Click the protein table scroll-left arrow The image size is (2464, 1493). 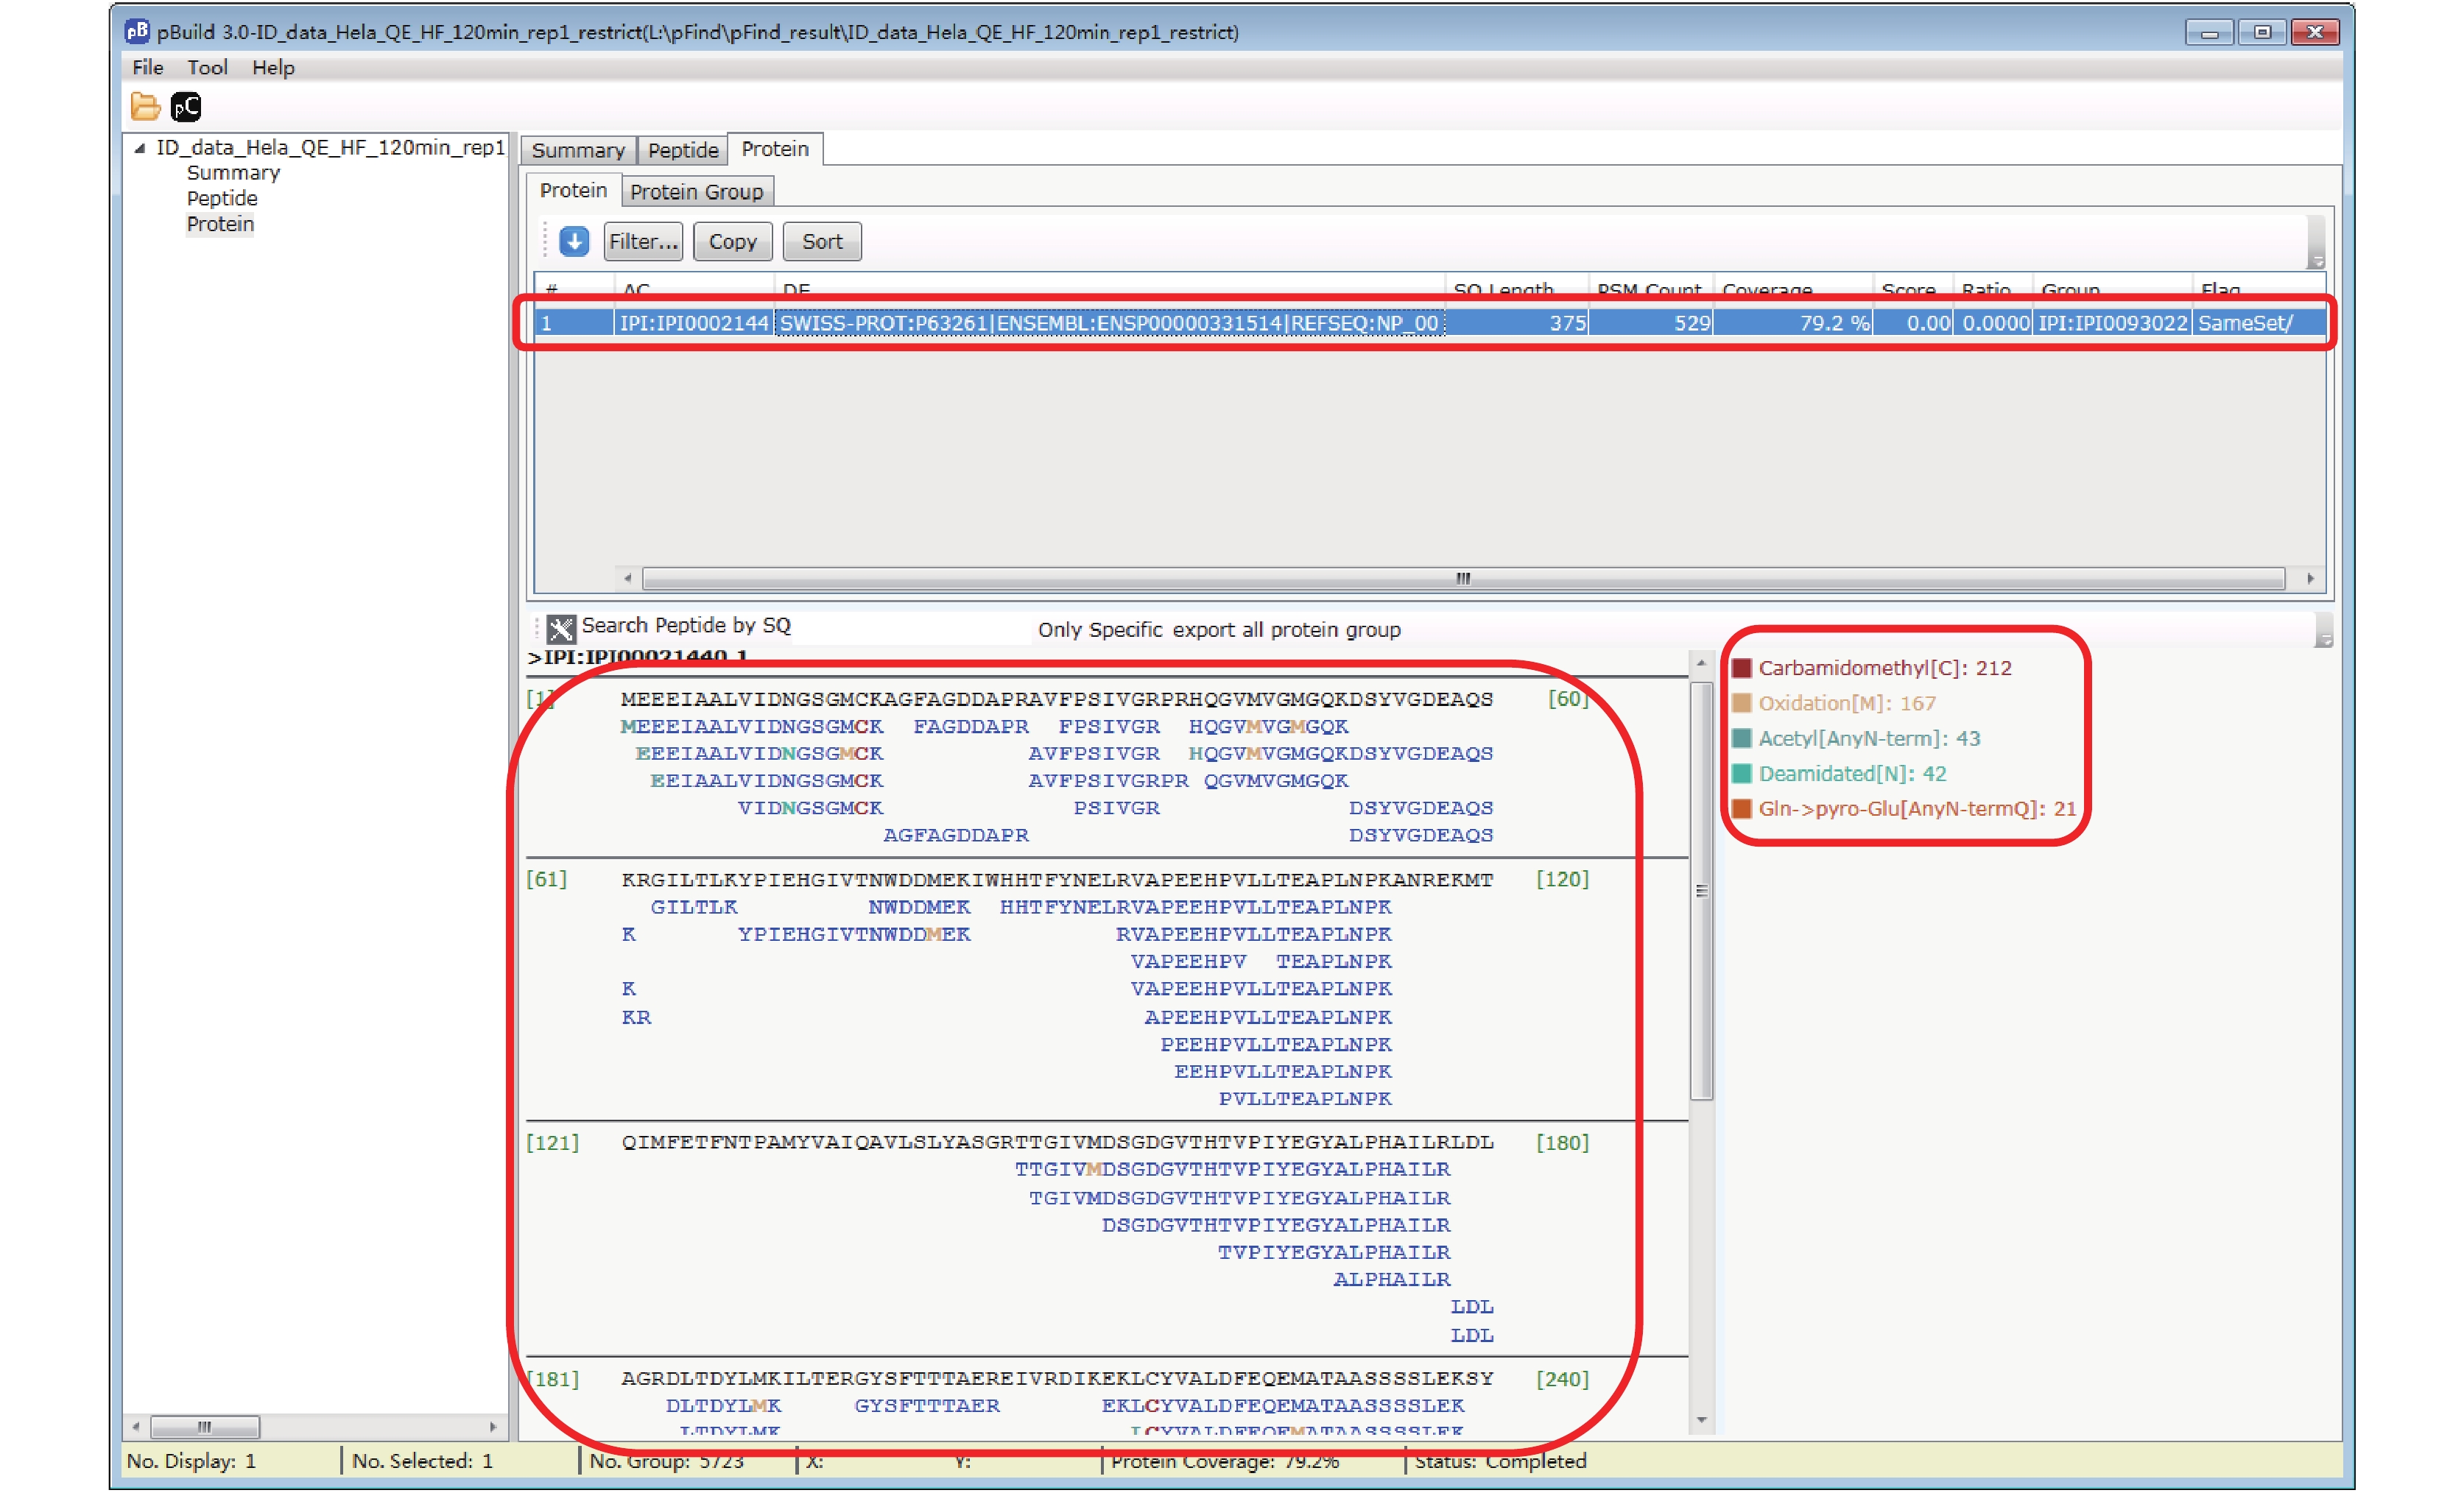[627, 578]
